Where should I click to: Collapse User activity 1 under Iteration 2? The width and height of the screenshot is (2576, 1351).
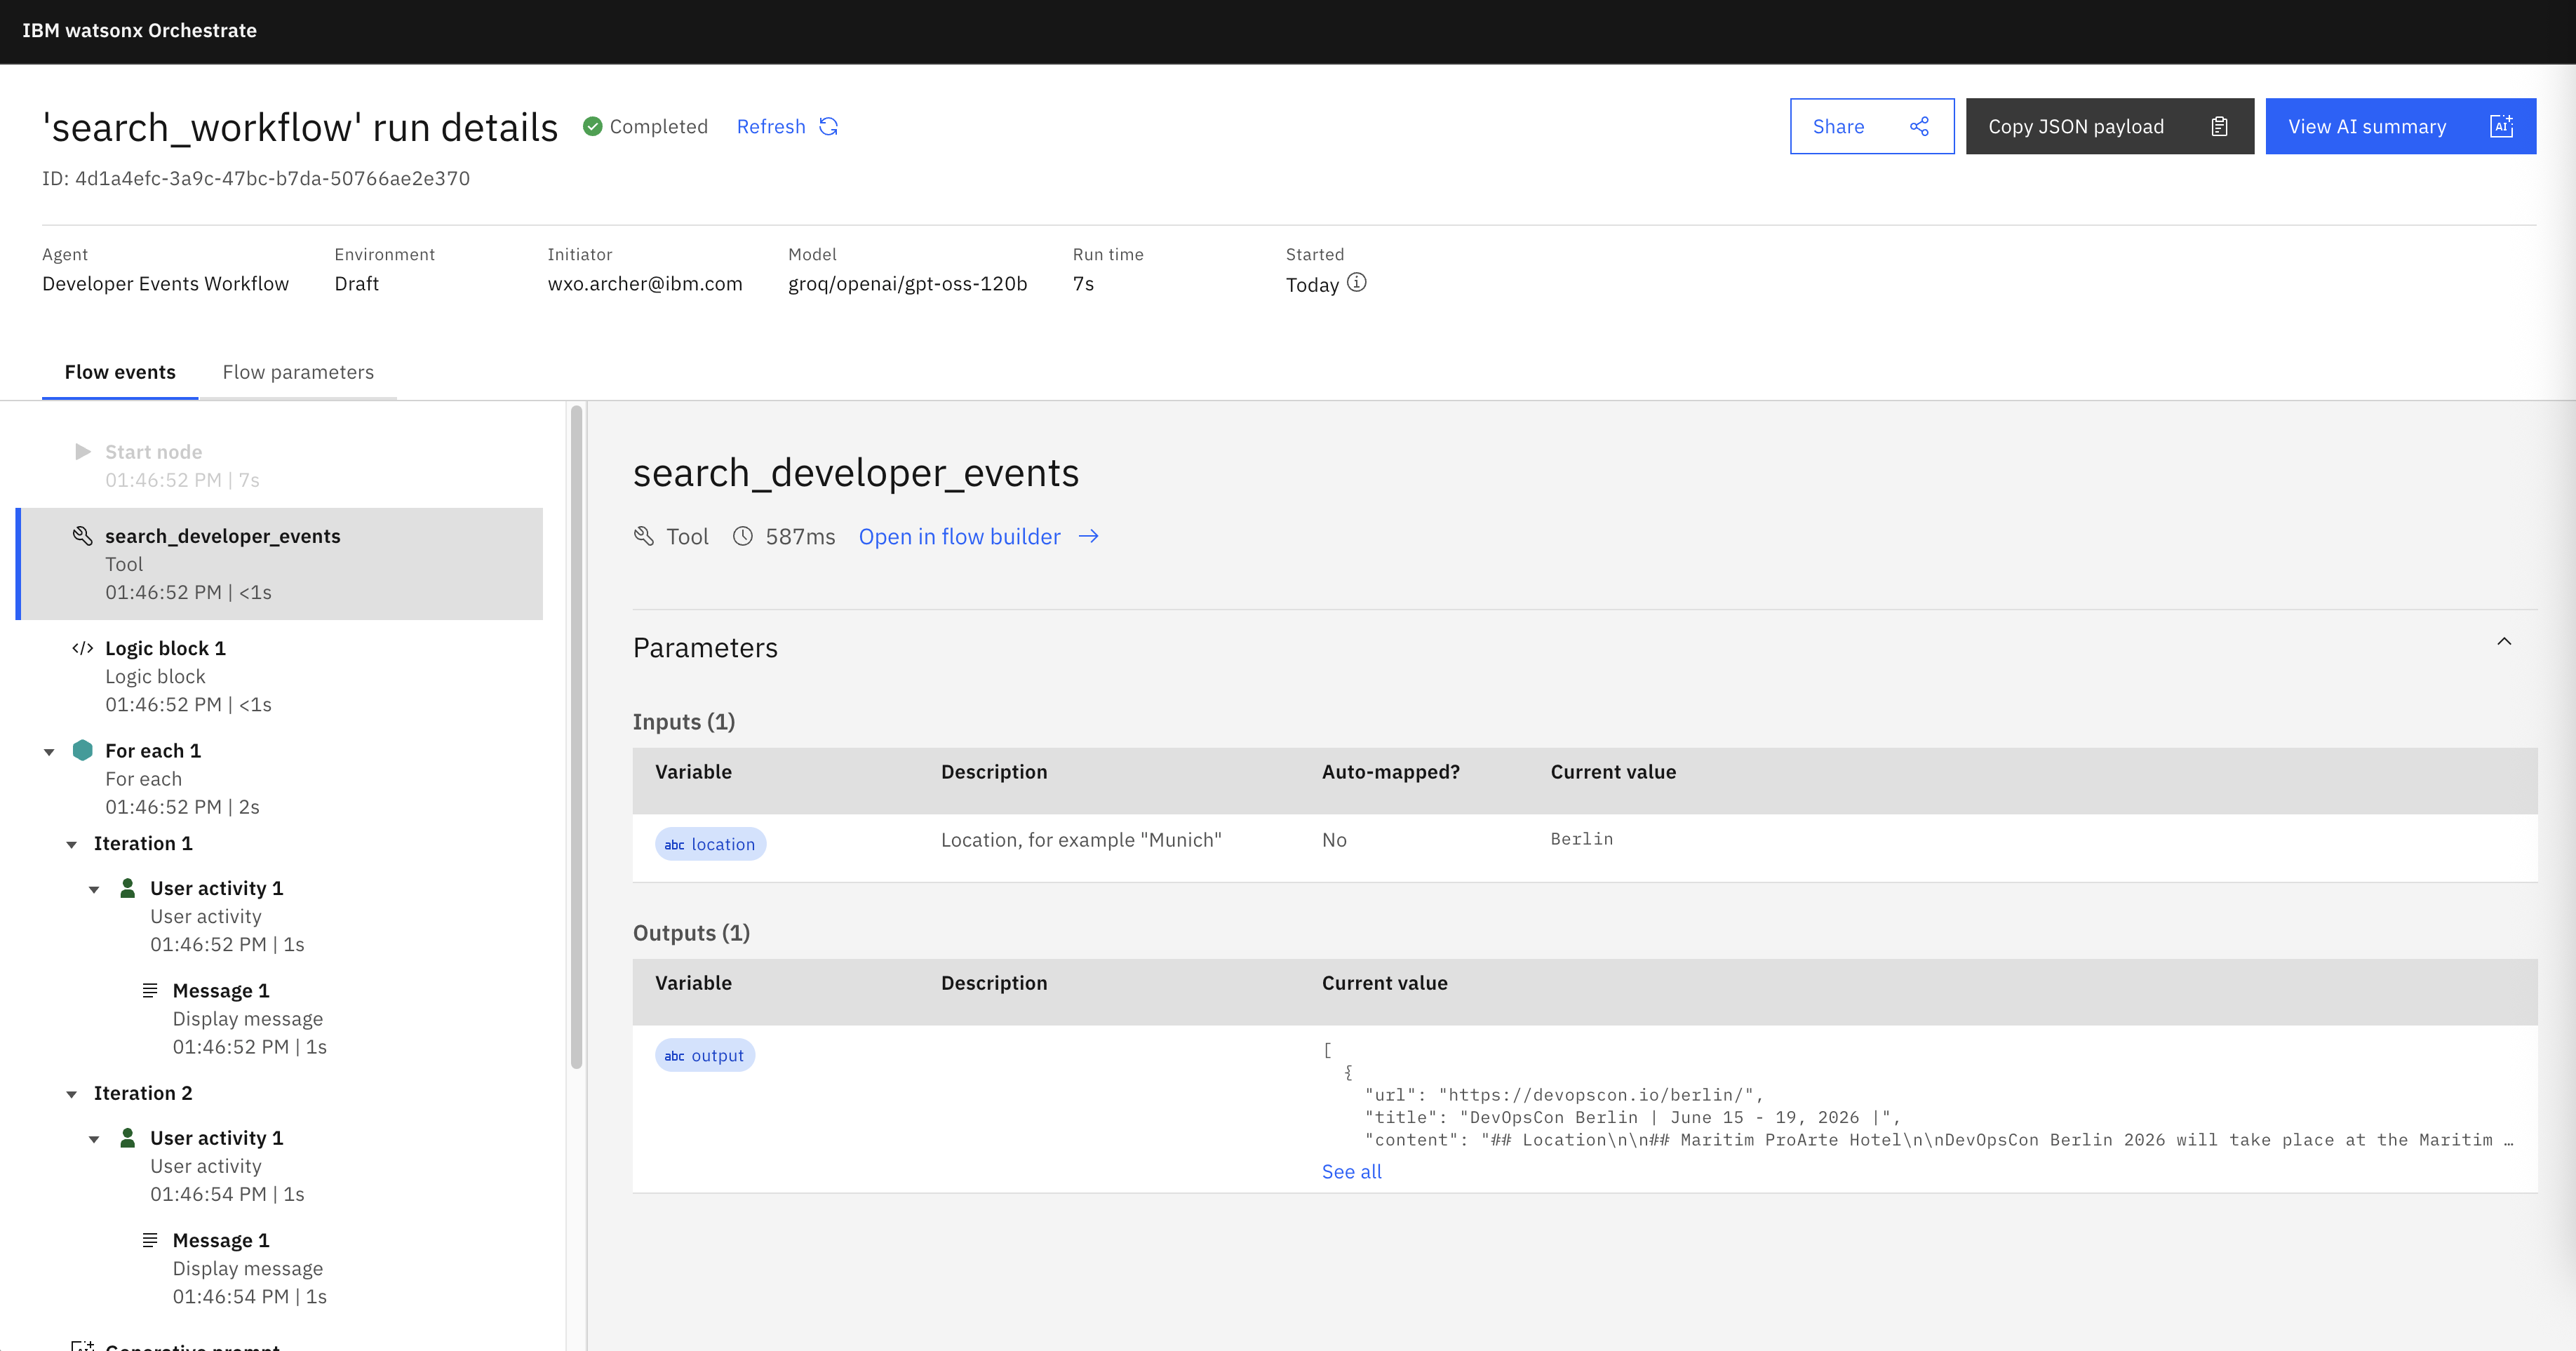coord(94,1140)
